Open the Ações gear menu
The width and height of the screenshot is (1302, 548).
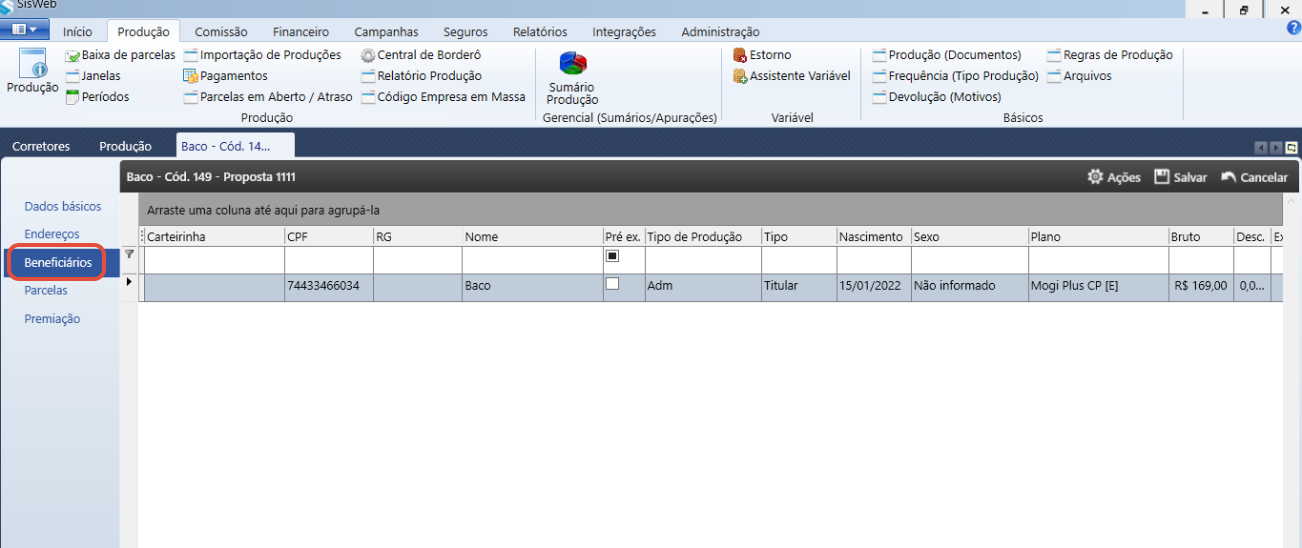(1114, 177)
